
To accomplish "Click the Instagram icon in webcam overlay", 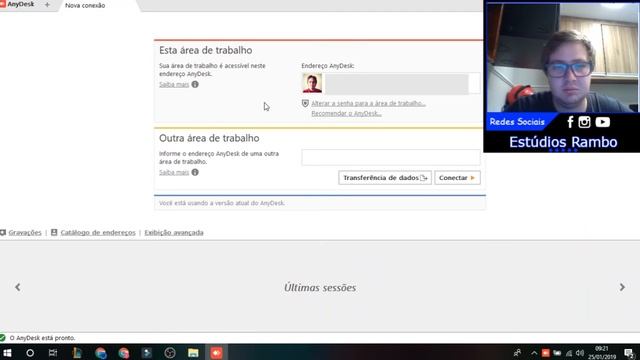I will (x=584, y=122).
